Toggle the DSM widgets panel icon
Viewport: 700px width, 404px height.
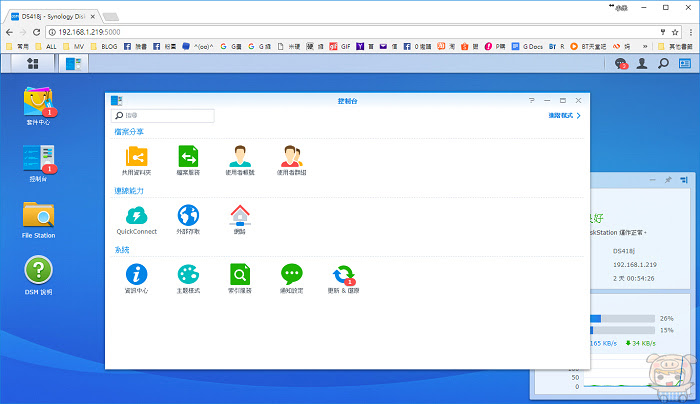[x=685, y=63]
